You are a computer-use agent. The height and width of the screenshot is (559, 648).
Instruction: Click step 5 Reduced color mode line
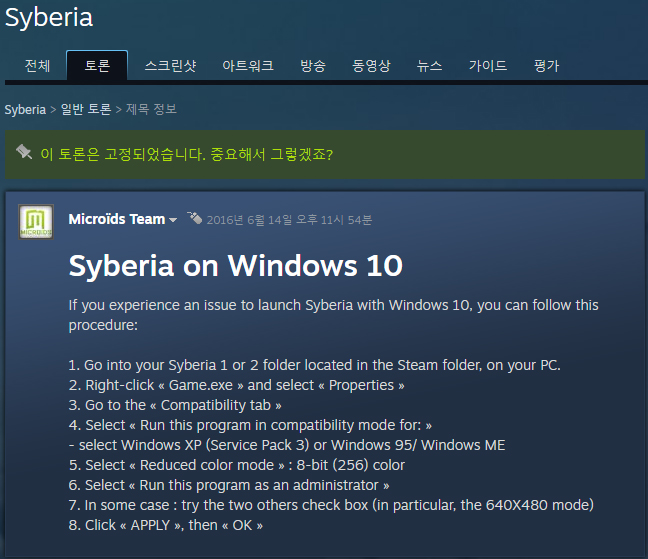click(x=237, y=465)
